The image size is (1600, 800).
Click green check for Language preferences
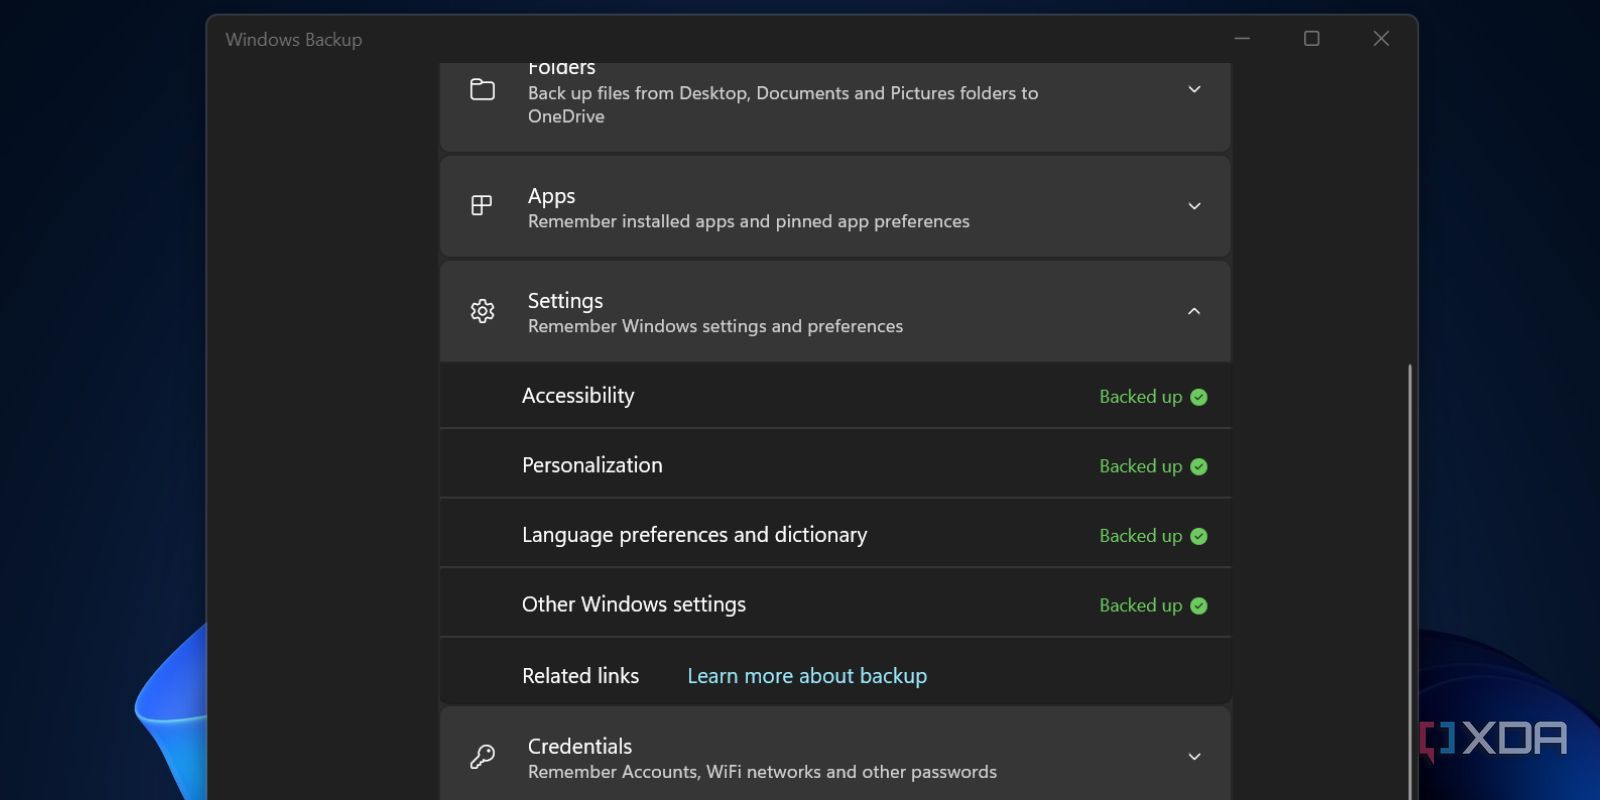pos(1199,536)
